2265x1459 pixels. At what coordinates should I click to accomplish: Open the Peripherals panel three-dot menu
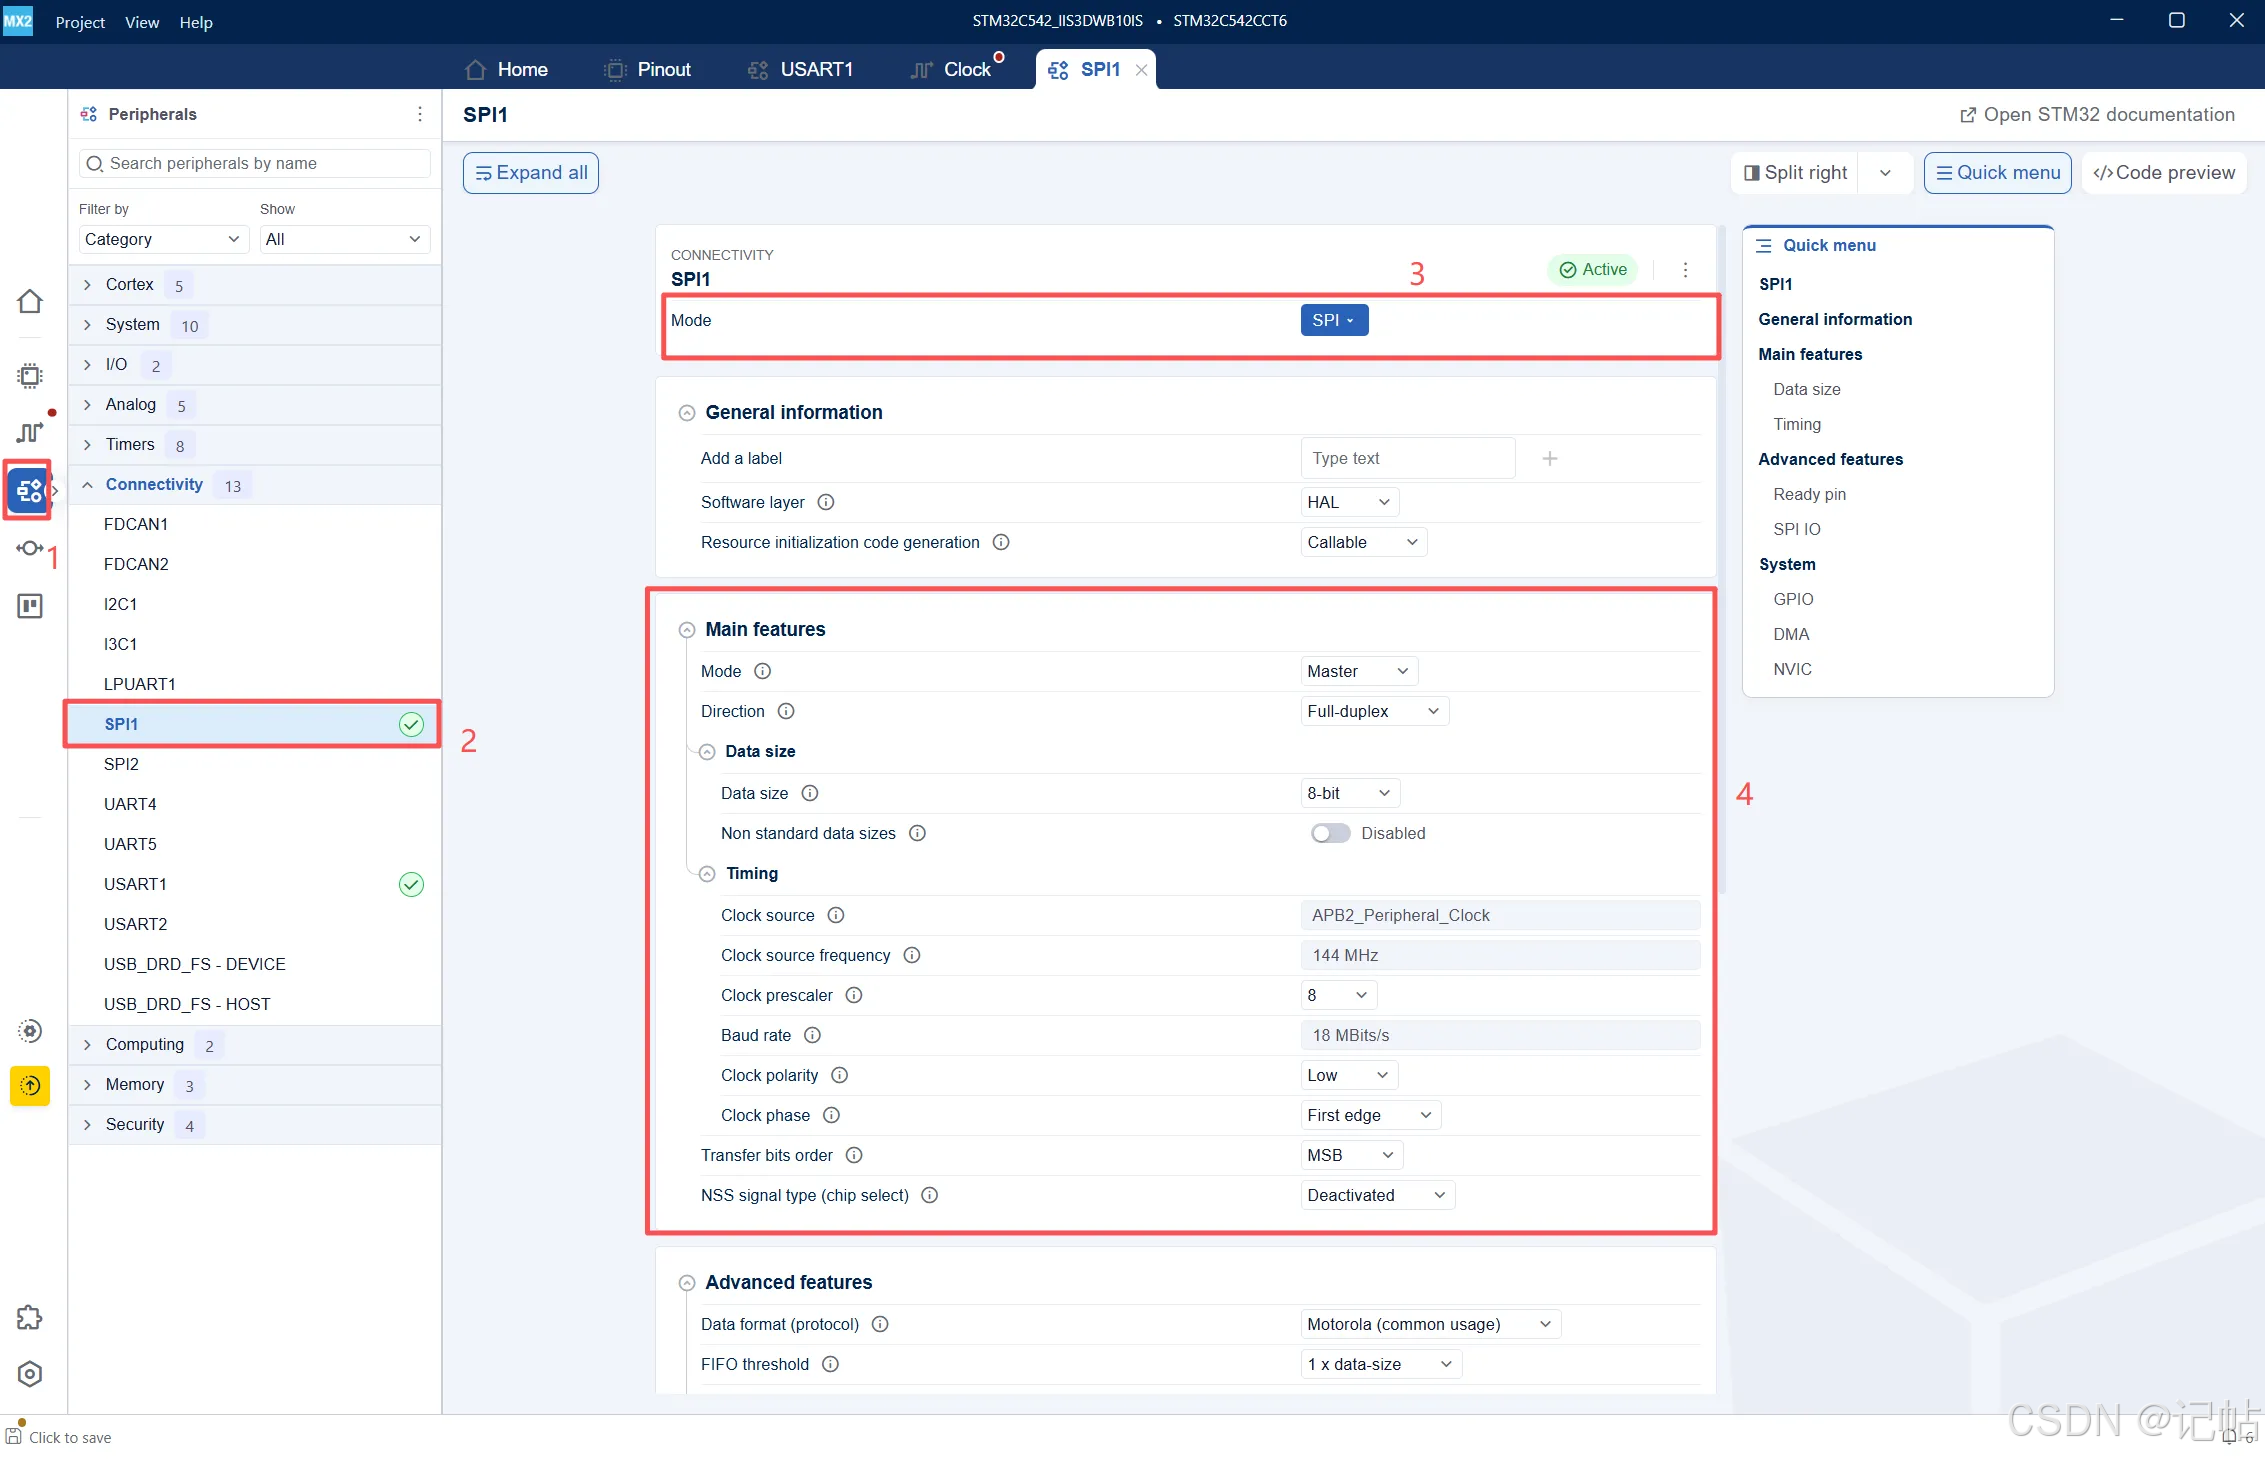coord(420,114)
